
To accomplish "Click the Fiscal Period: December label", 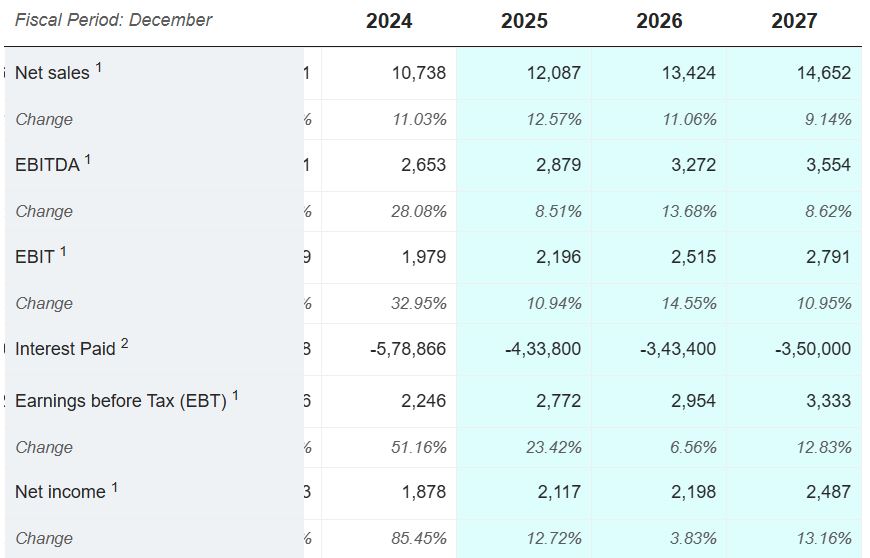I will [113, 20].
